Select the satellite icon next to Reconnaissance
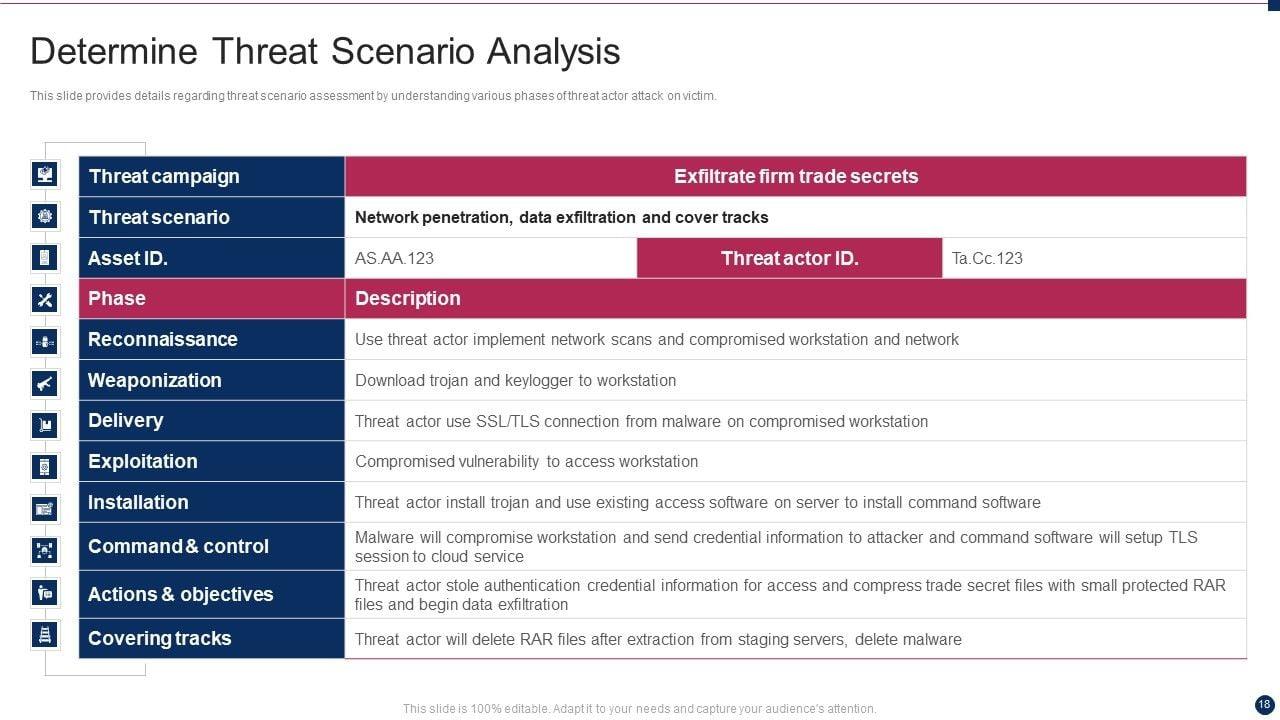The image size is (1280, 720). [44, 341]
